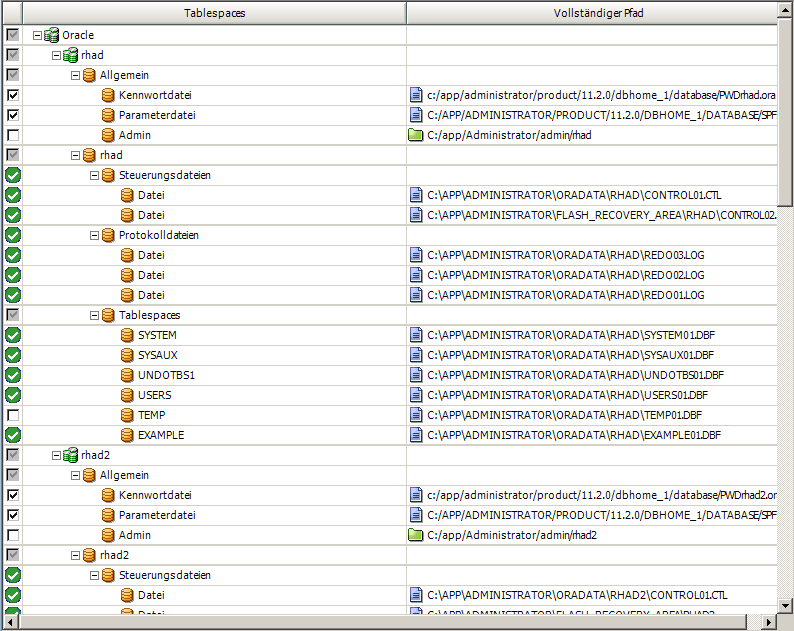
Task: Uncheck the Kennwortdatei checkbox under rhad2
Action: [x=13, y=495]
